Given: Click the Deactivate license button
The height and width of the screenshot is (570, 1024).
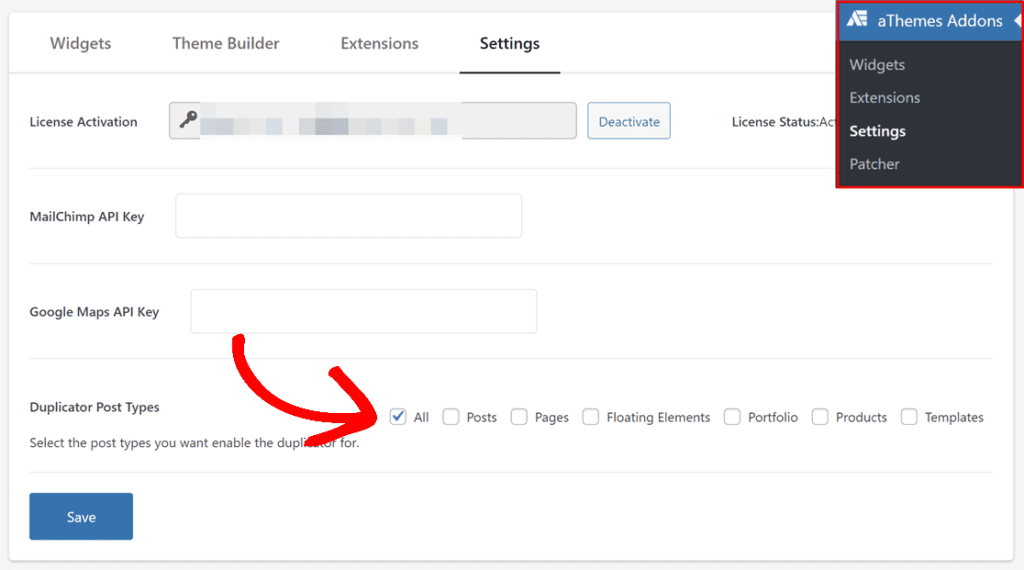Looking at the screenshot, I should point(629,121).
